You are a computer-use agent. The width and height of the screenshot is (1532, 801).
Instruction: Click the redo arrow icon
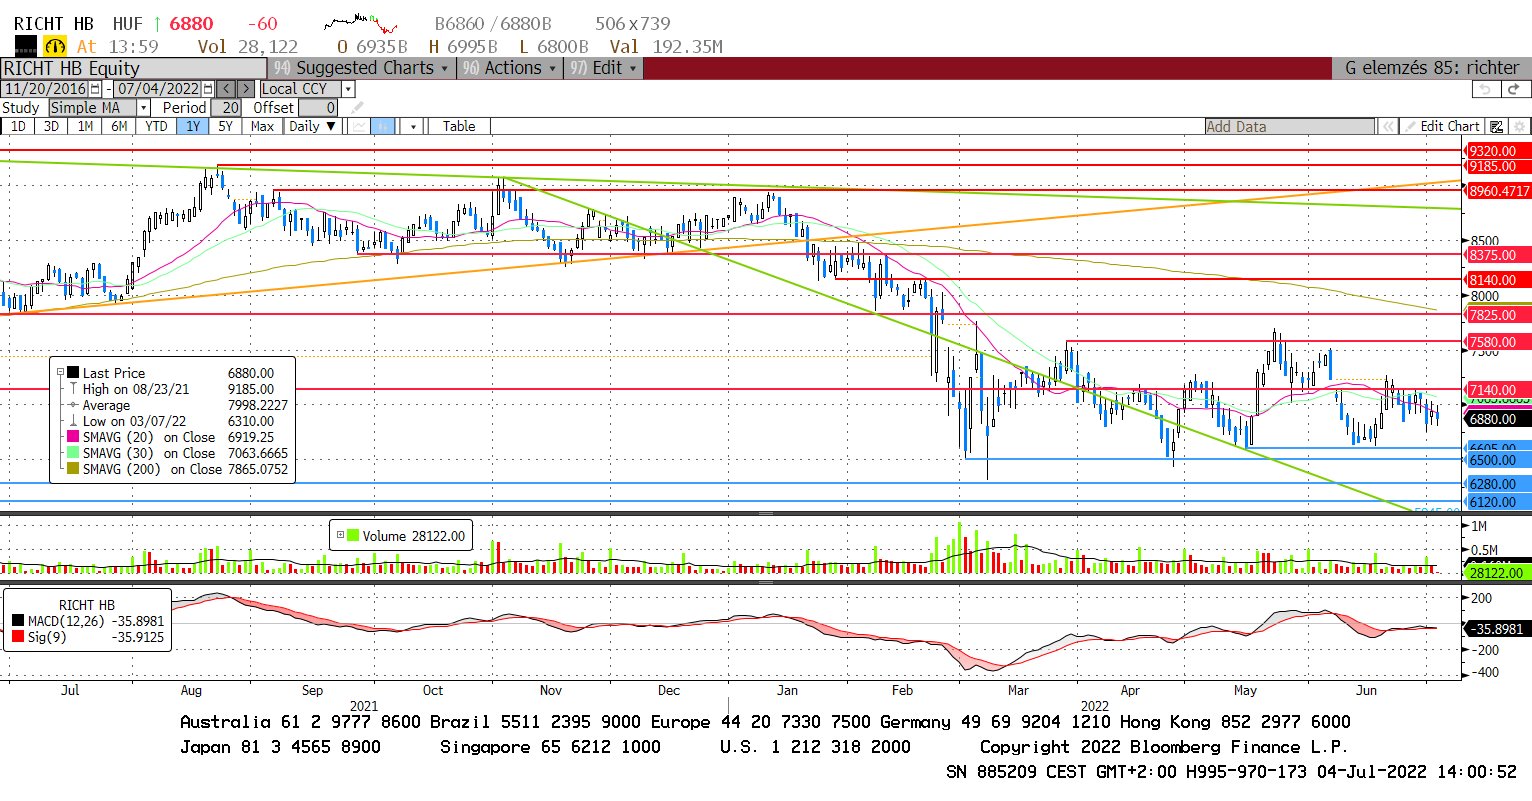click(1515, 90)
